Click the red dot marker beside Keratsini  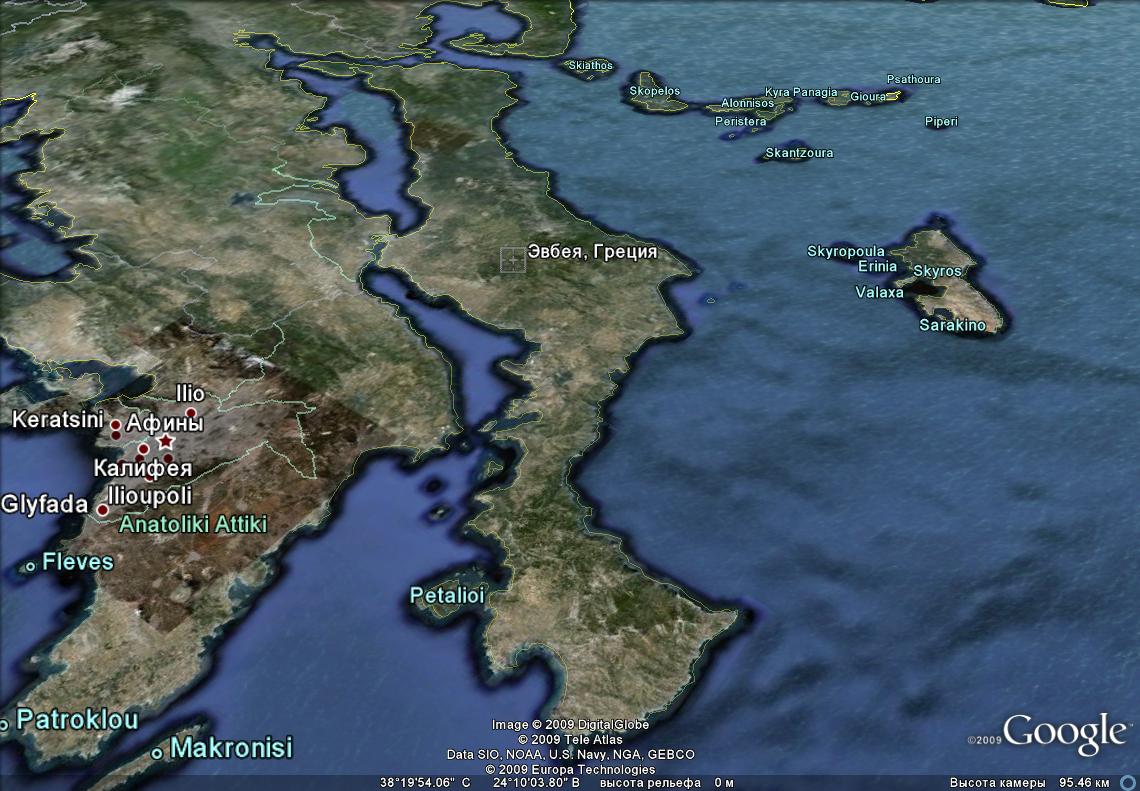pyautogui.click(x=115, y=425)
